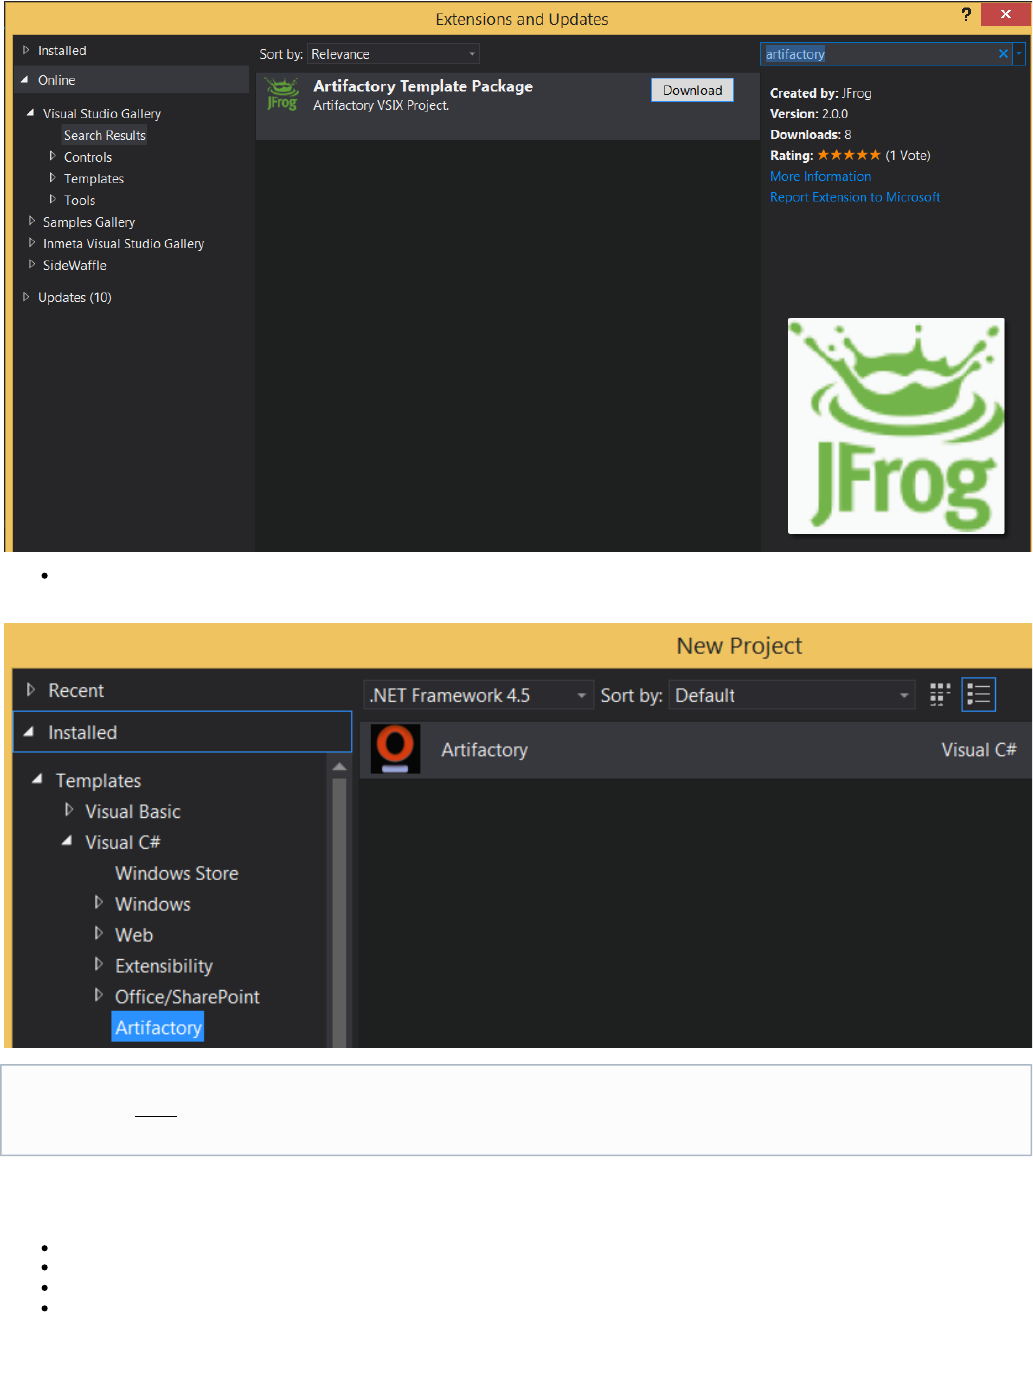Click the help question mark icon
This screenshot has height=1392, width=1033.
966,14
